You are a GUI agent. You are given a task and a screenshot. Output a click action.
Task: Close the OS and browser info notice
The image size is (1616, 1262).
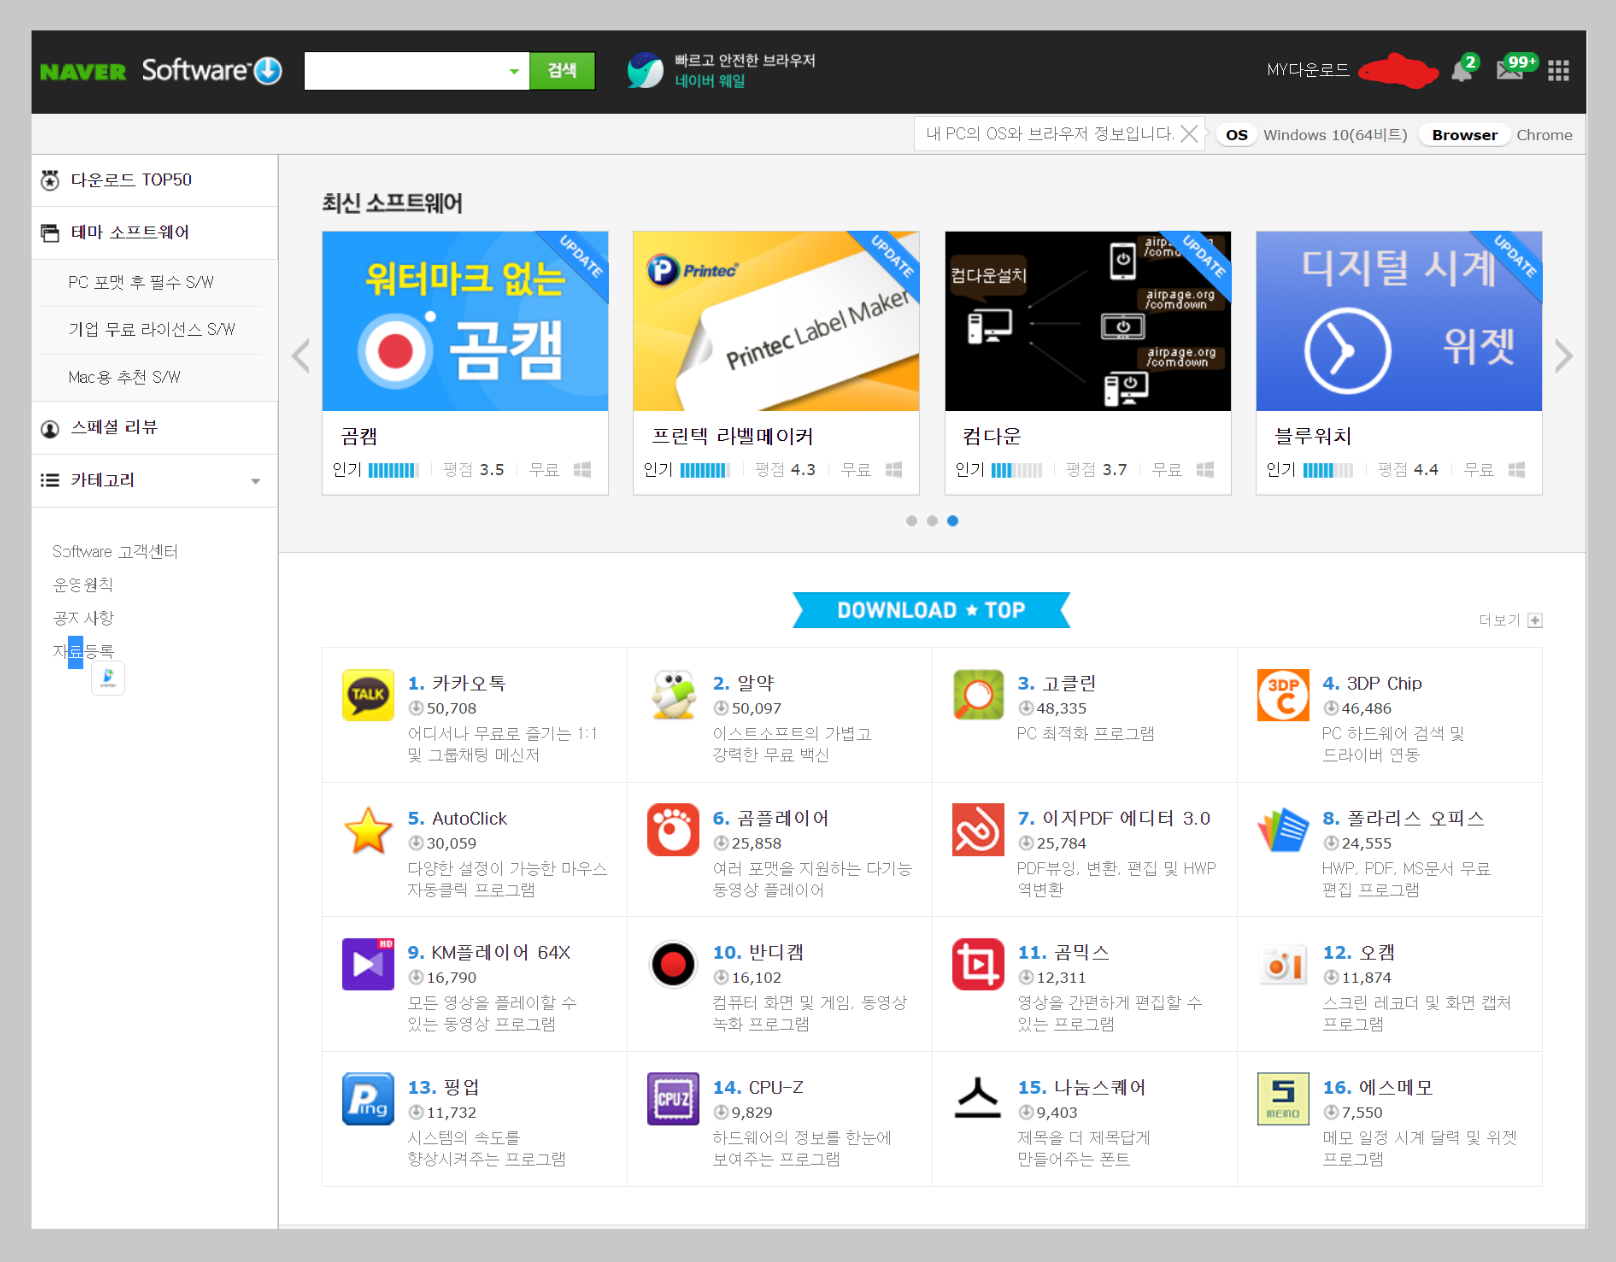(x=1189, y=134)
